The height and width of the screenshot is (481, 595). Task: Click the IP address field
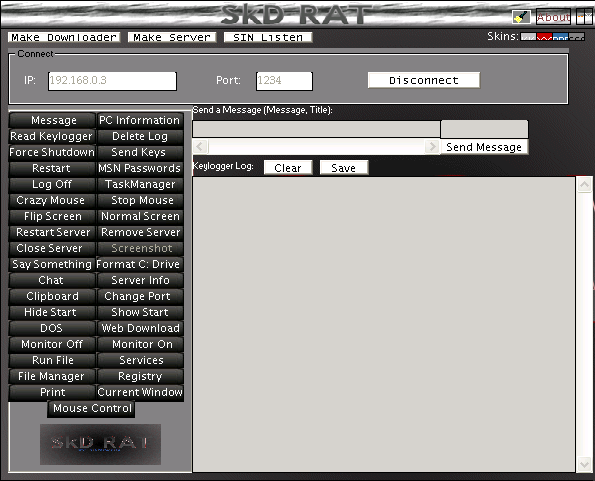click(112, 81)
